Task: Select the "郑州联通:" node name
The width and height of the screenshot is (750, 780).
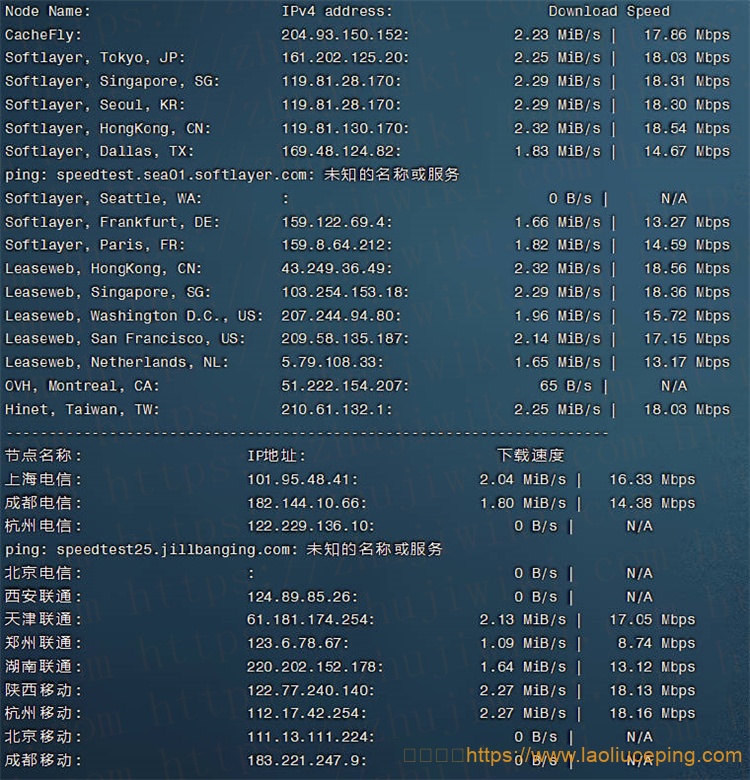Action: [x=43, y=643]
